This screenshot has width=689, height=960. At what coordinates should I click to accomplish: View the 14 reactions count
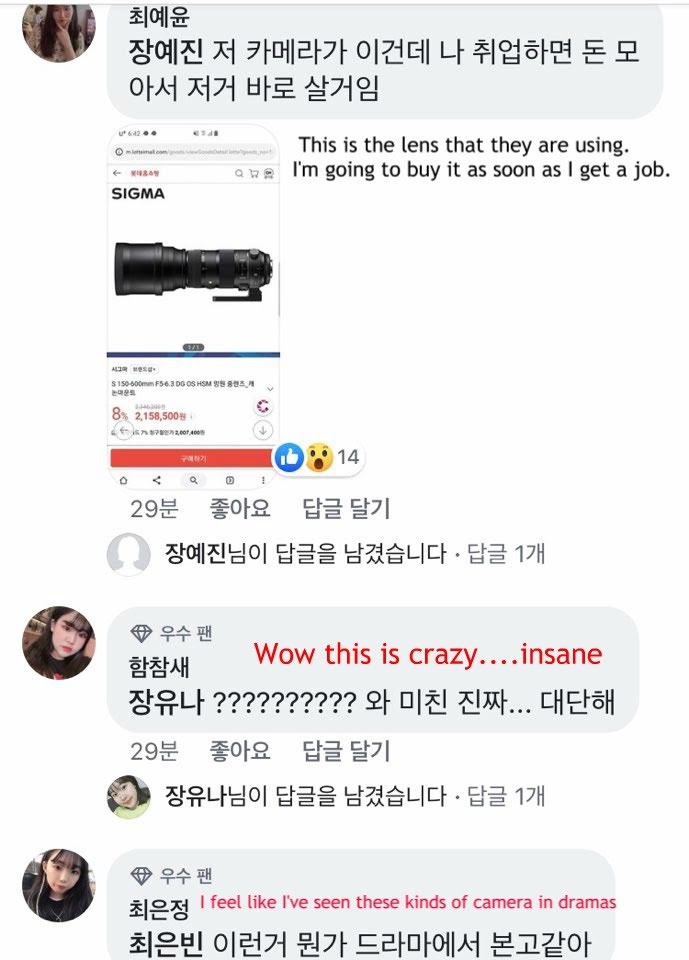coord(348,457)
